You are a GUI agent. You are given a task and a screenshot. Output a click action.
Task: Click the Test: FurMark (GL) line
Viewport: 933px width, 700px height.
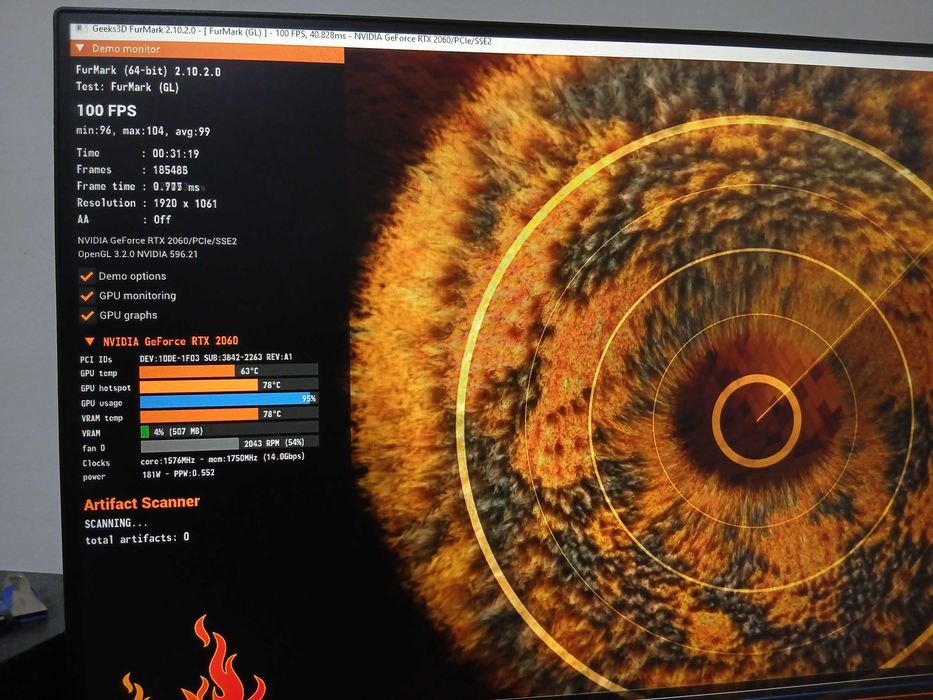click(127, 87)
